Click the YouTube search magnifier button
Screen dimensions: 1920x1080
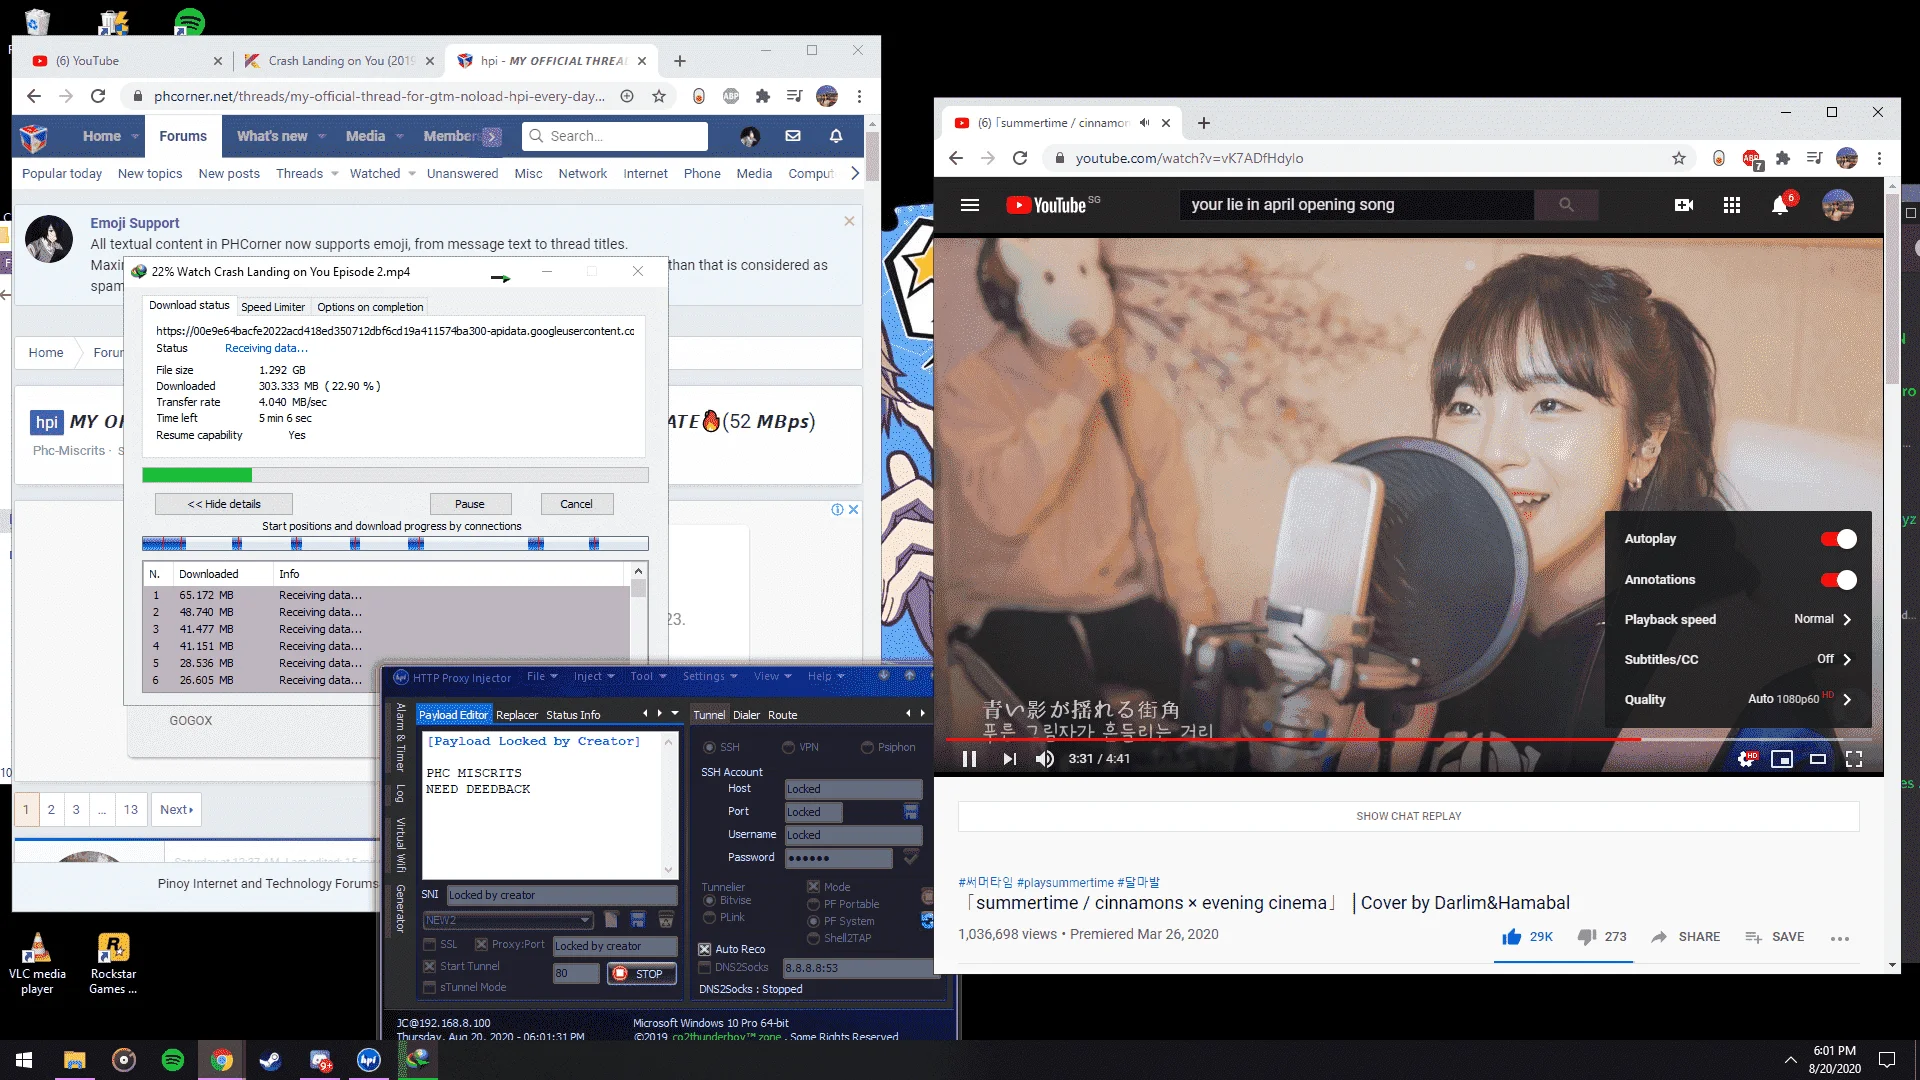pyautogui.click(x=1566, y=205)
